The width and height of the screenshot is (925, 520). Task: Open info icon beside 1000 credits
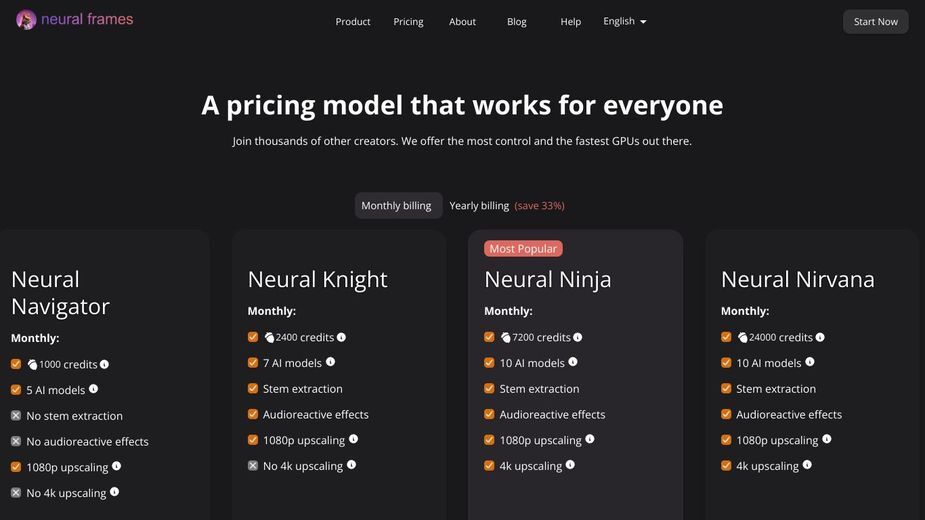pyautogui.click(x=104, y=364)
